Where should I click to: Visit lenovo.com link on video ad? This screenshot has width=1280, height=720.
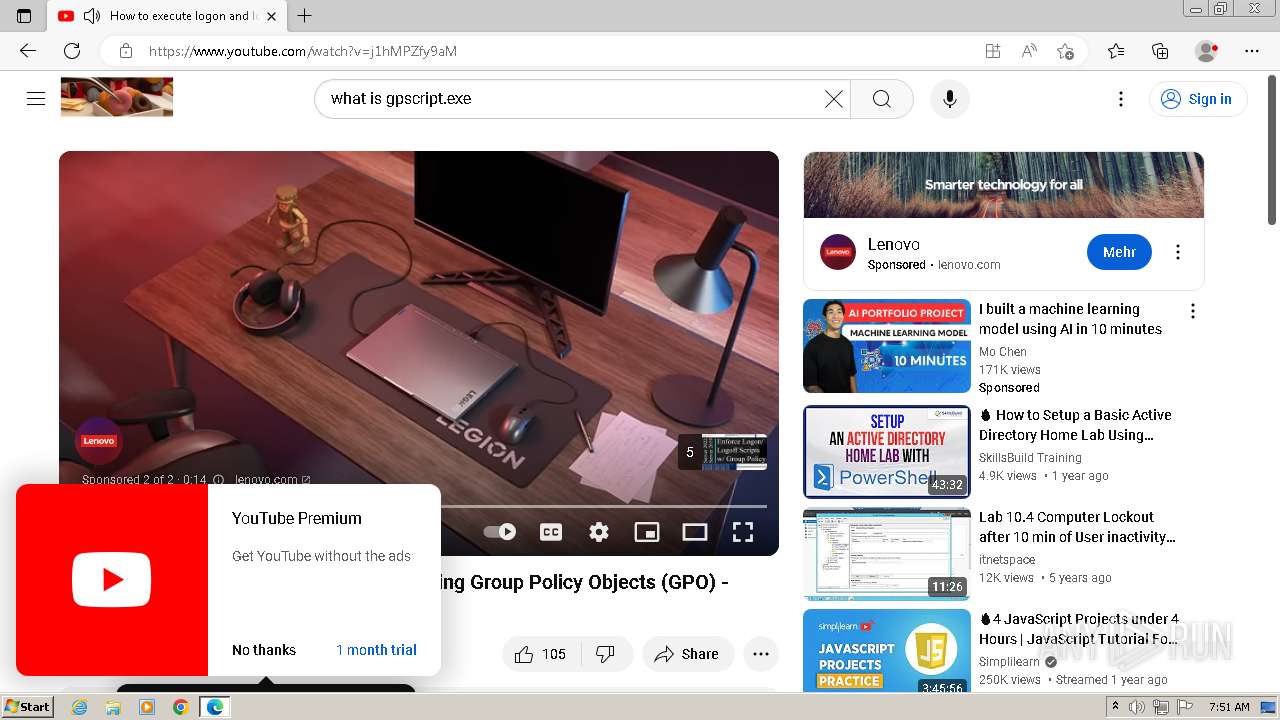273,480
